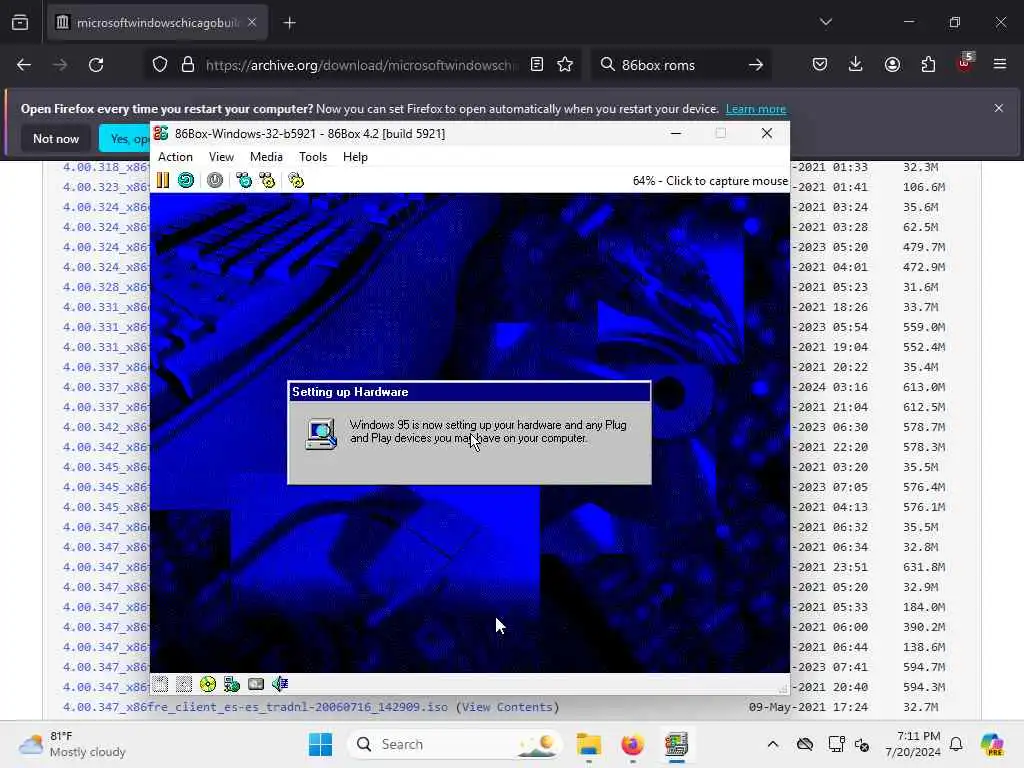This screenshot has height=768, width=1024.
Task: Open a new Firefox tab
Action: [x=289, y=23]
